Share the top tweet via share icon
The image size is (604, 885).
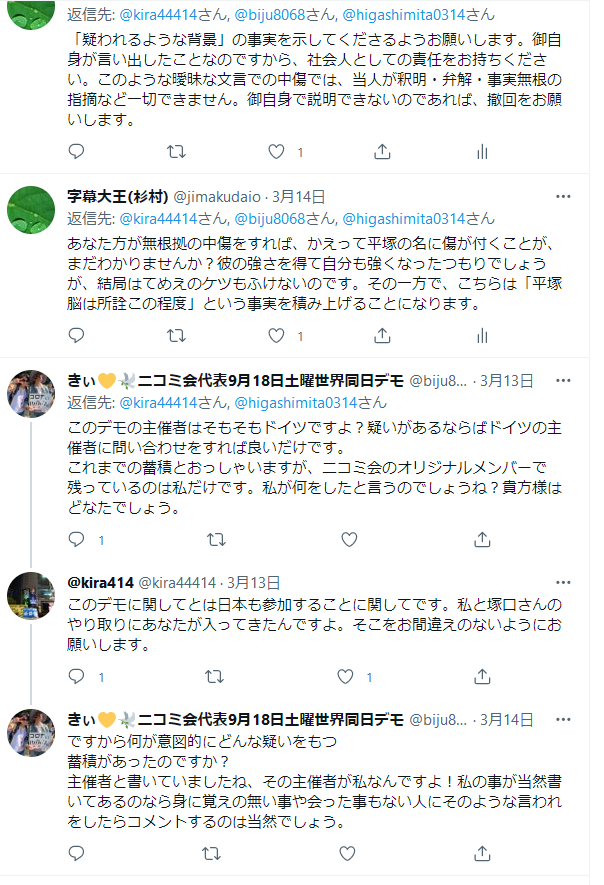point(381,151)
